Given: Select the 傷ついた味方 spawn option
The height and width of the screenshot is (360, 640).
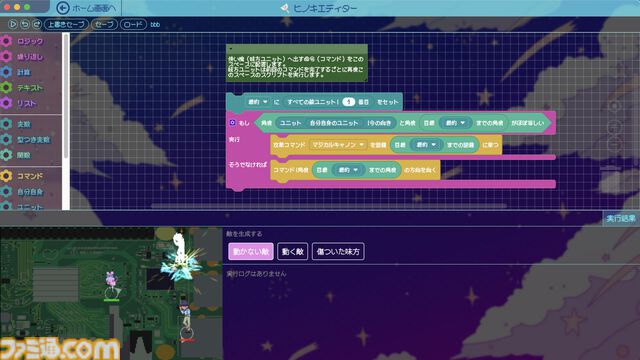Looking at the screenshot, I should click(338, 251).
